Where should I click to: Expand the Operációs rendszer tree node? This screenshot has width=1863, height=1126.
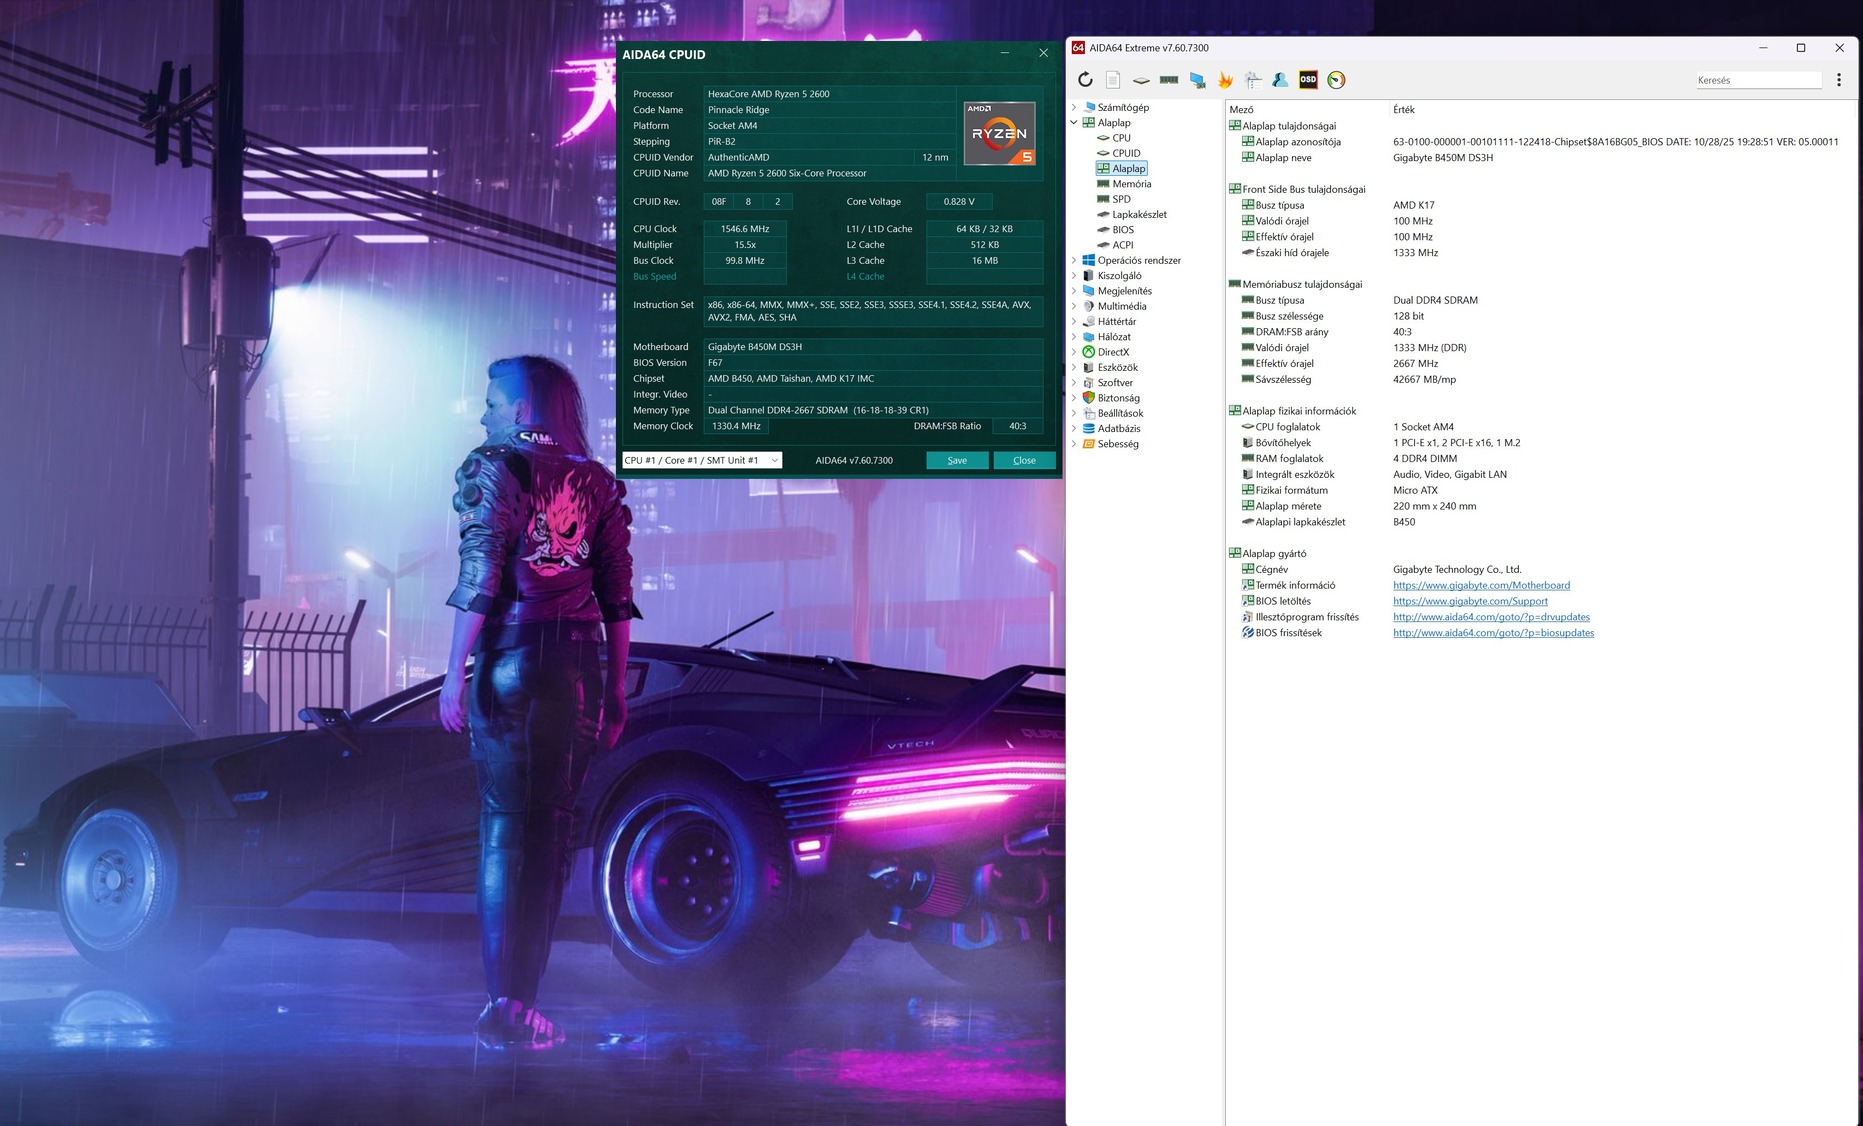click(1075, 260)
